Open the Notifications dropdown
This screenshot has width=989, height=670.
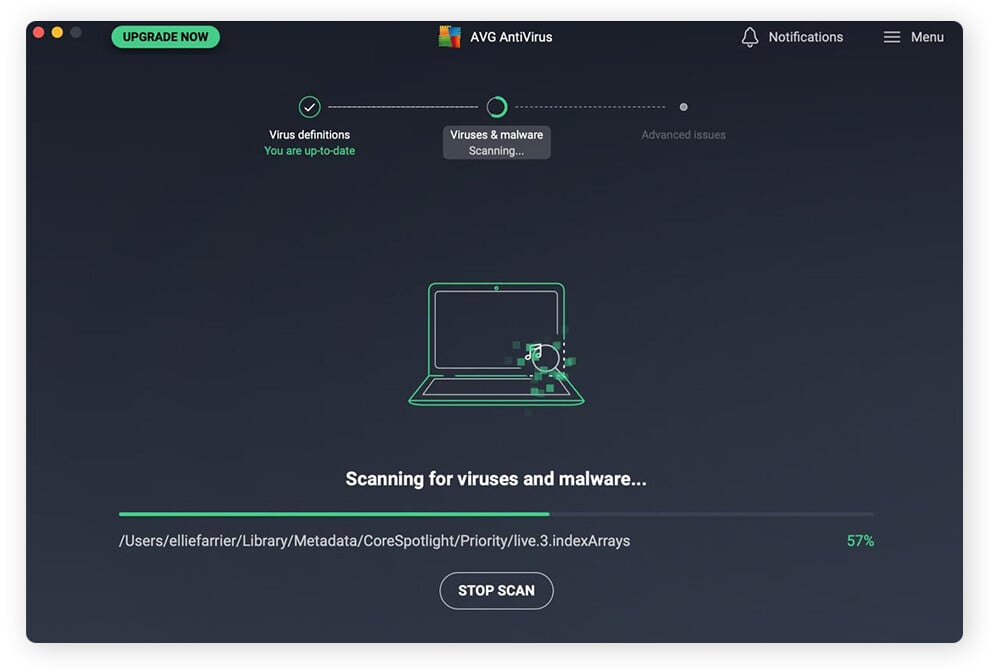pyautogui.click(x=792, y=36)
